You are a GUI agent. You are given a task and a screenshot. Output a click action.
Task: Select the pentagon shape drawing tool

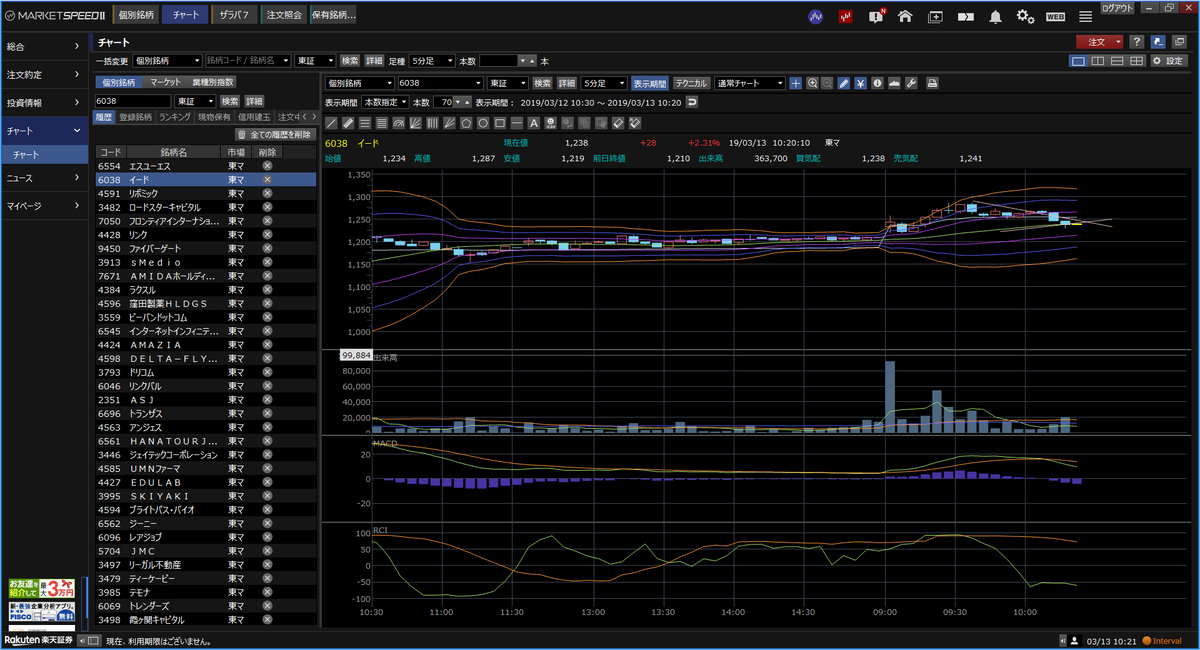[466, 124]
